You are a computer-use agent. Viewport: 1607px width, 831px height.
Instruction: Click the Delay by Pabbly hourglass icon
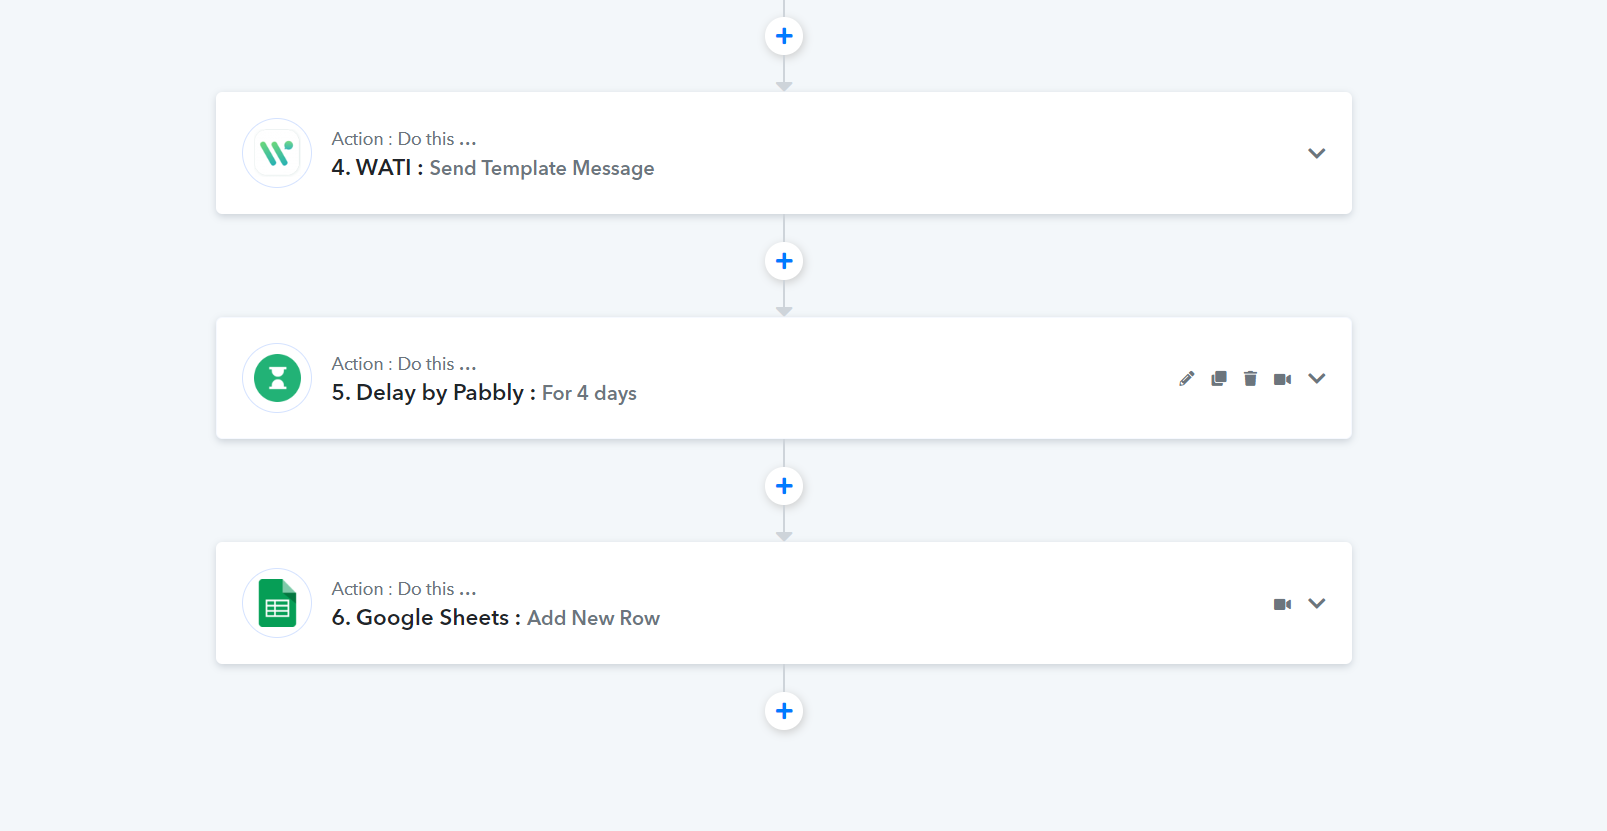click(x=277, y=378)
